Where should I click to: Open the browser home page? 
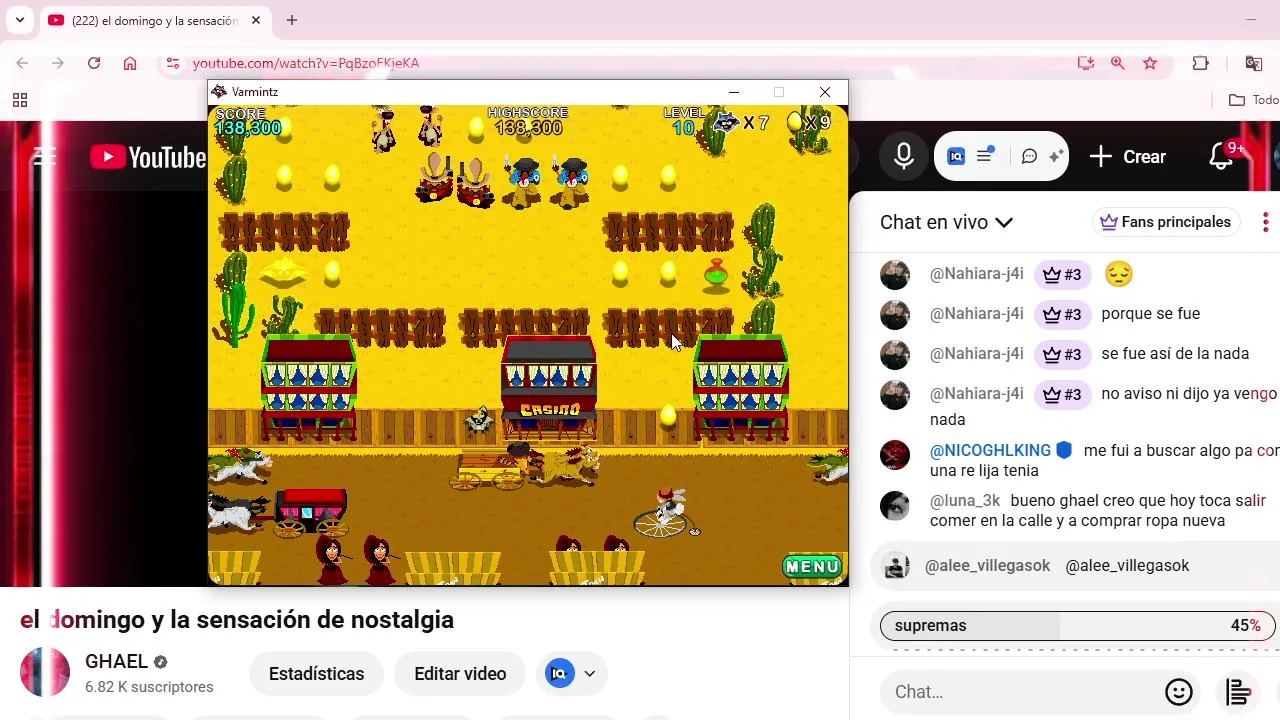point(130,63)
